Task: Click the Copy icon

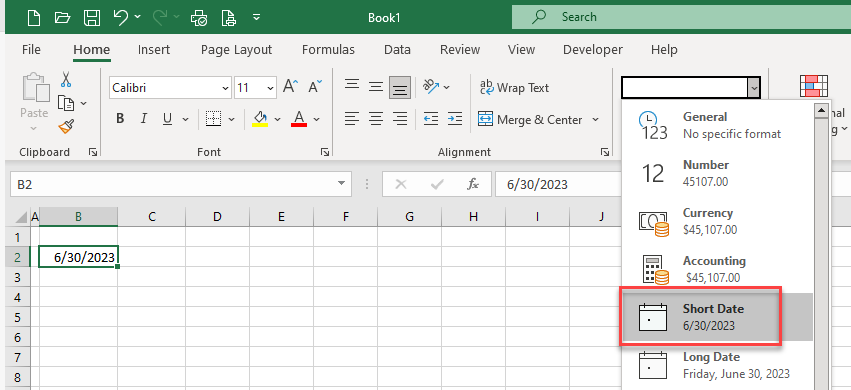Action: [66, 103]
